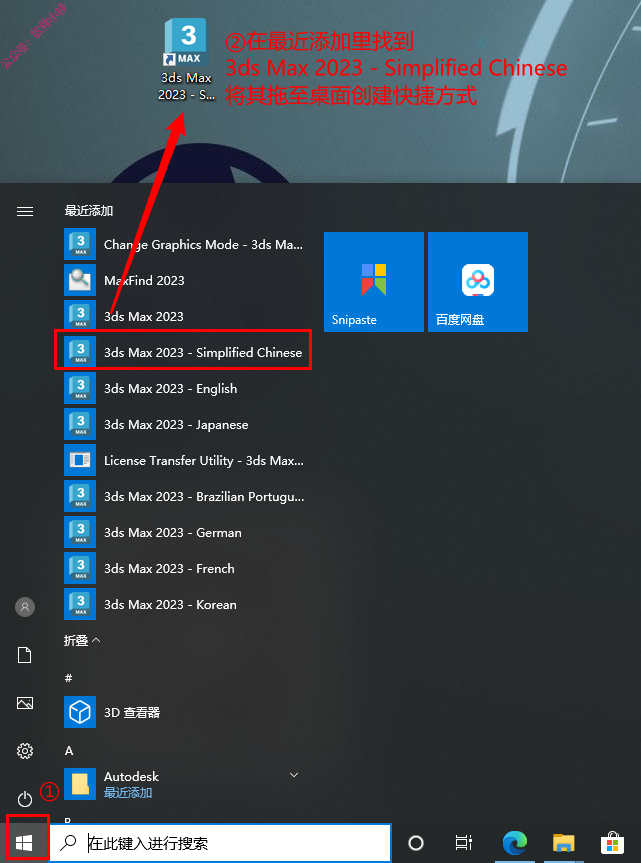Click the License Transfer Utility icon
This screenshot has width=641, height=863.
(80, 460)
